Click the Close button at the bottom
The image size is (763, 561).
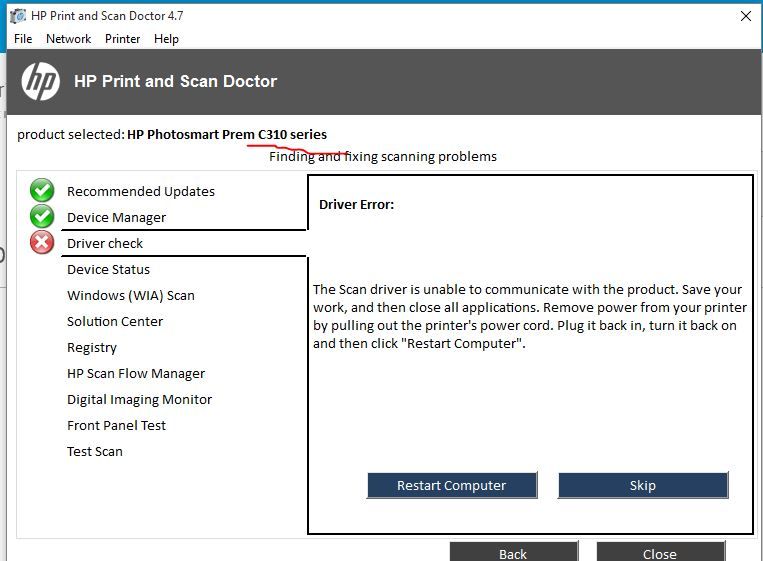tap(660, 552)
